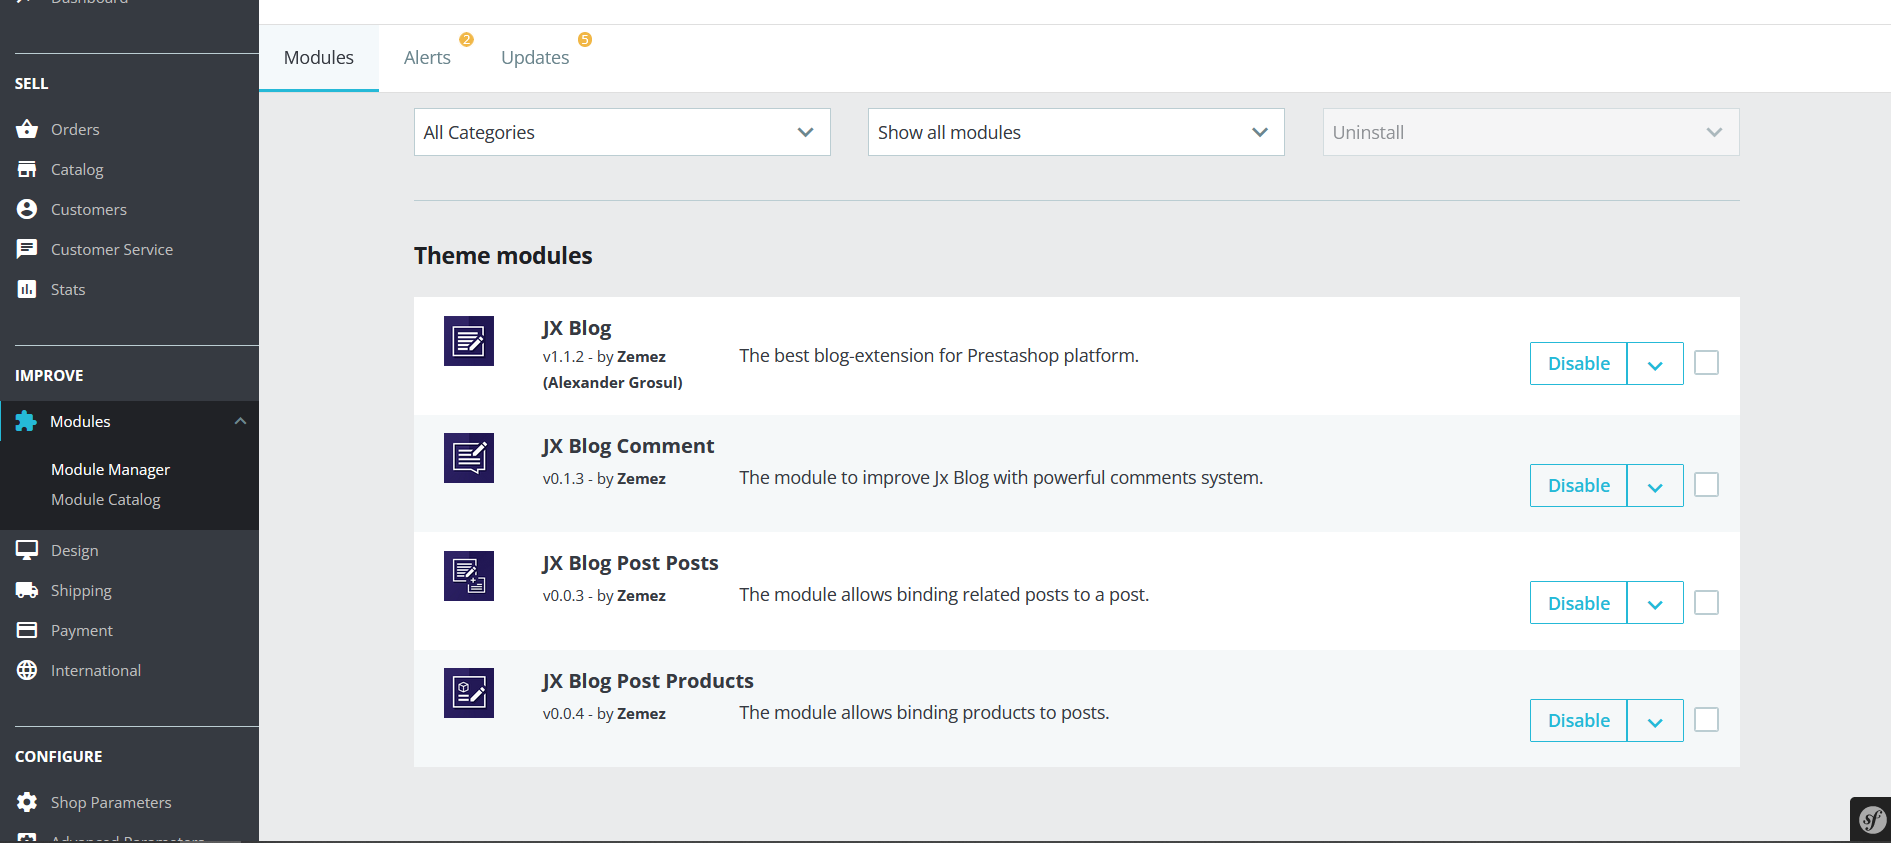Image resolution: width=1891 pixels, height=843 pixels.
Task: Check the JX Blog Post Posts checkbox
Action: click(1706, 602)
